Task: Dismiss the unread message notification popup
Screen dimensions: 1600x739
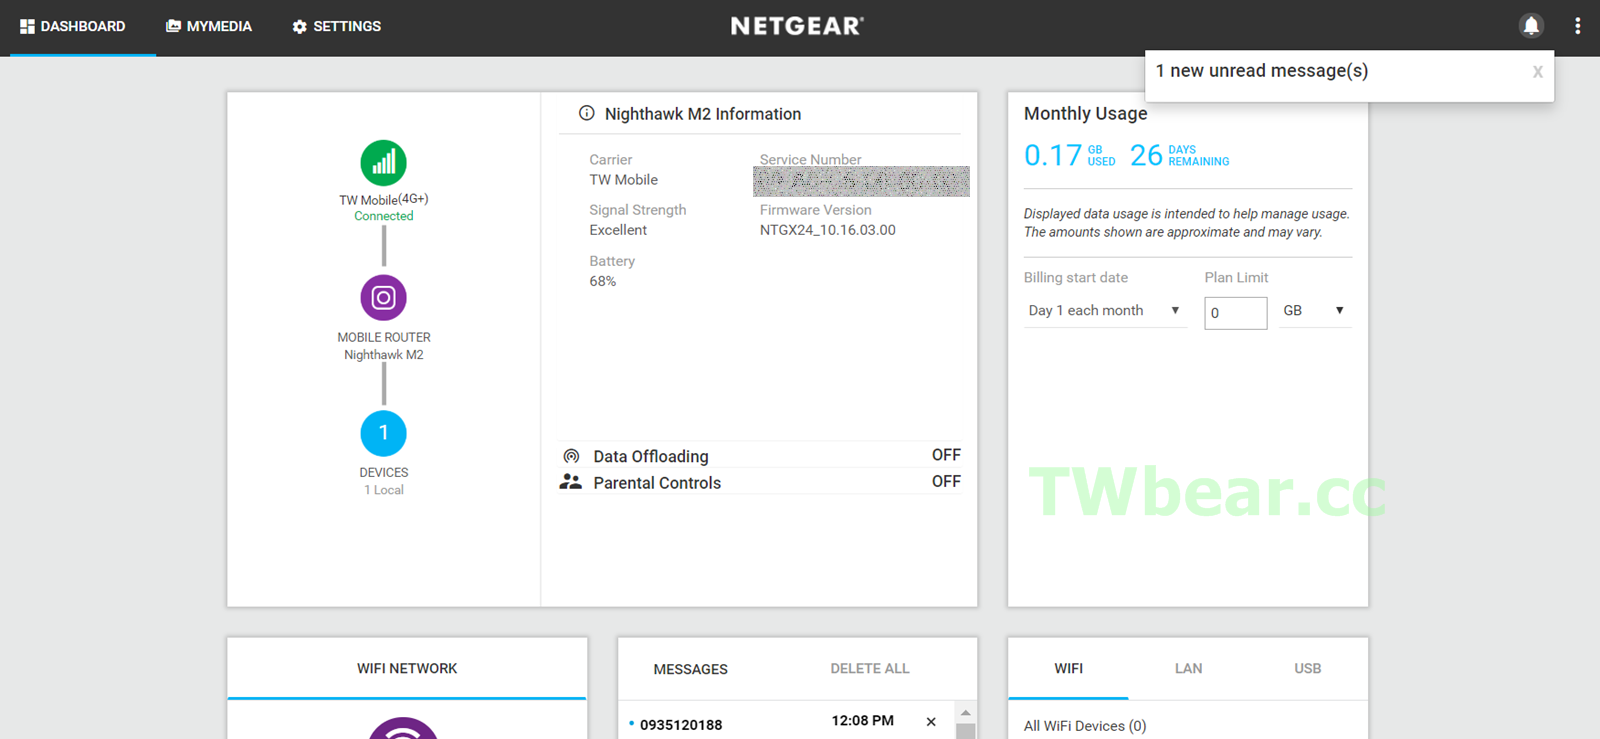Action: (x=1538, y=72)
